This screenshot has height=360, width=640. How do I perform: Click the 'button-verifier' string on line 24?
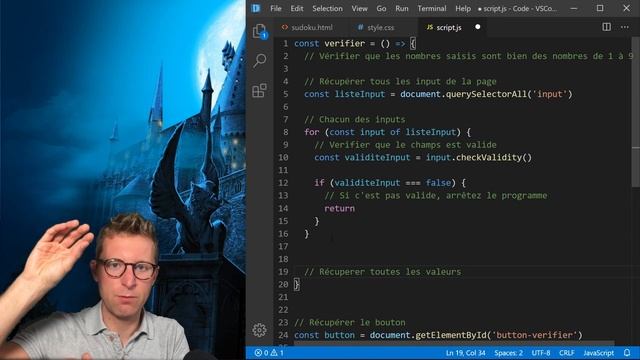pyautogui.click(x=534, y=335)
